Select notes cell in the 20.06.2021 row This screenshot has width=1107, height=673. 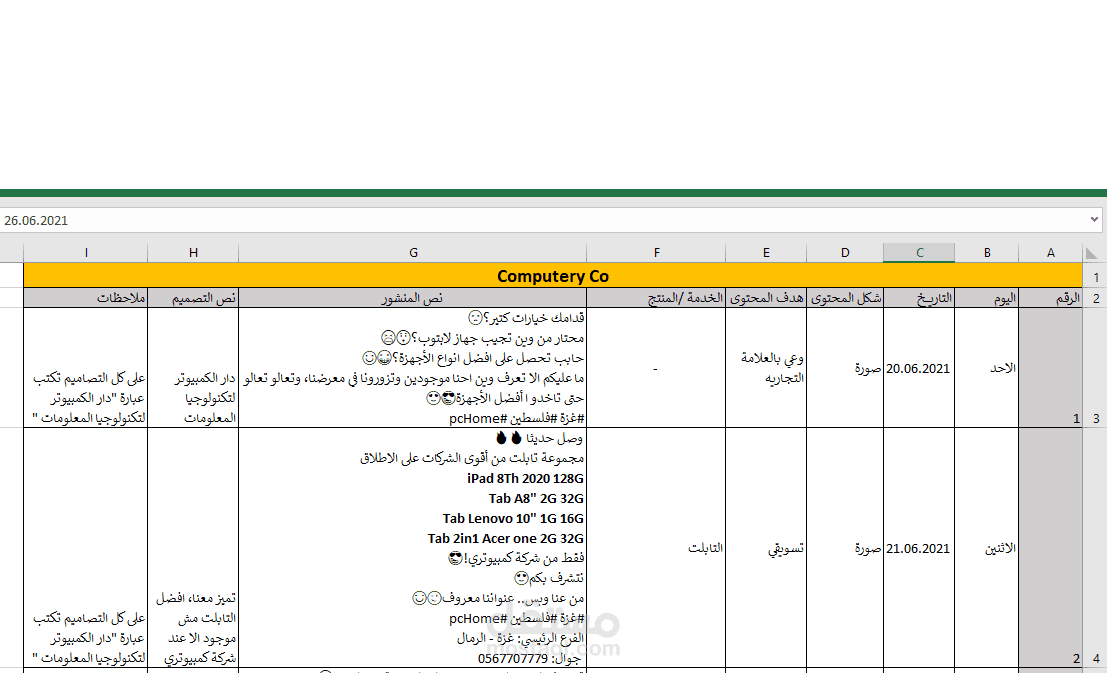pos(86,368)
